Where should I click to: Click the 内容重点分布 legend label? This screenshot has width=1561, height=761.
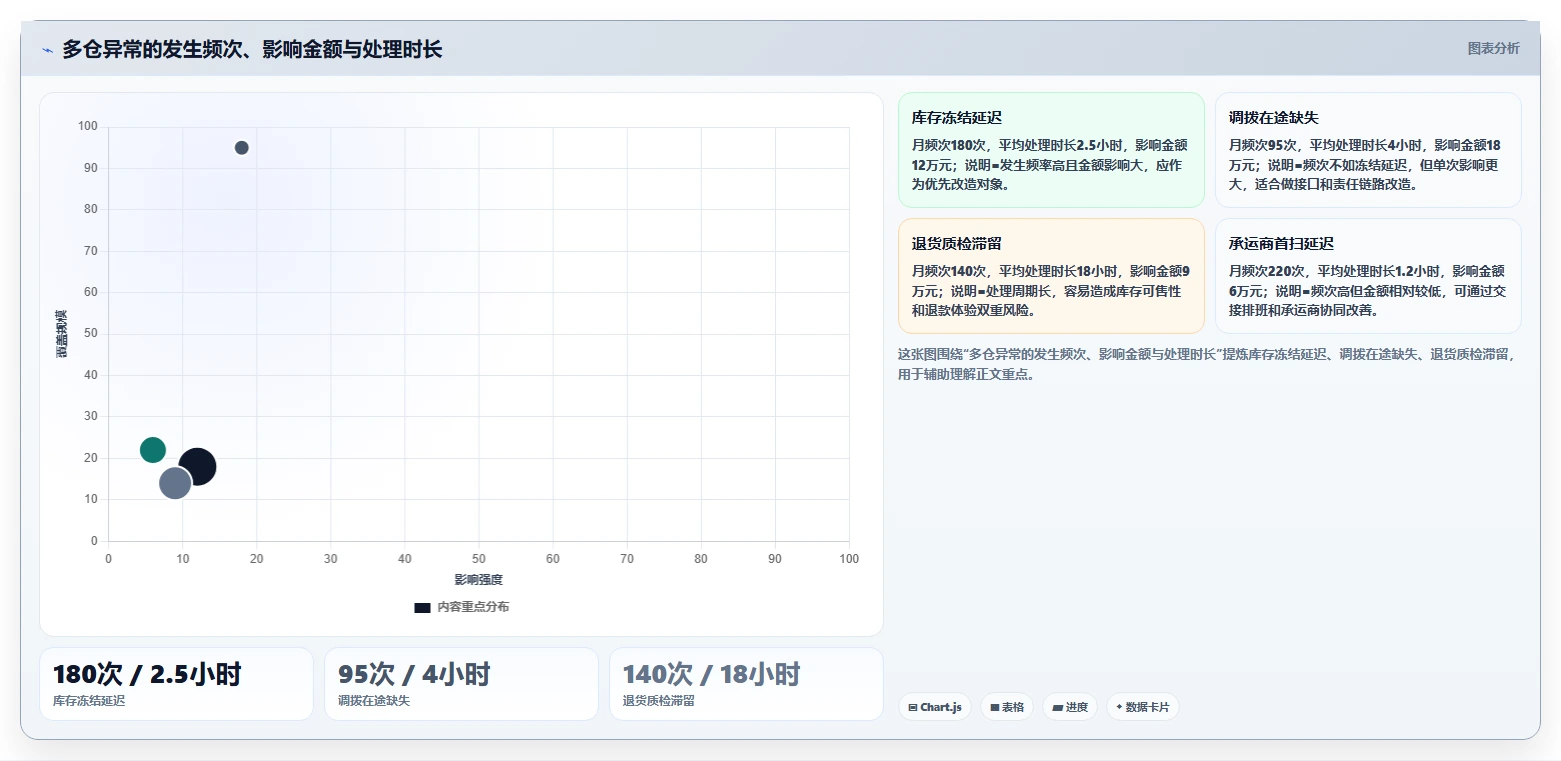pyautogui.click(x=473, y=607)
